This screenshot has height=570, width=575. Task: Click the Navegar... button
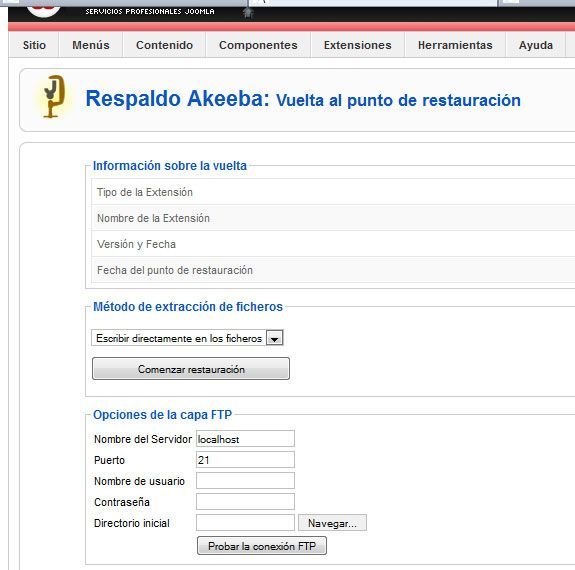[332, 523]
